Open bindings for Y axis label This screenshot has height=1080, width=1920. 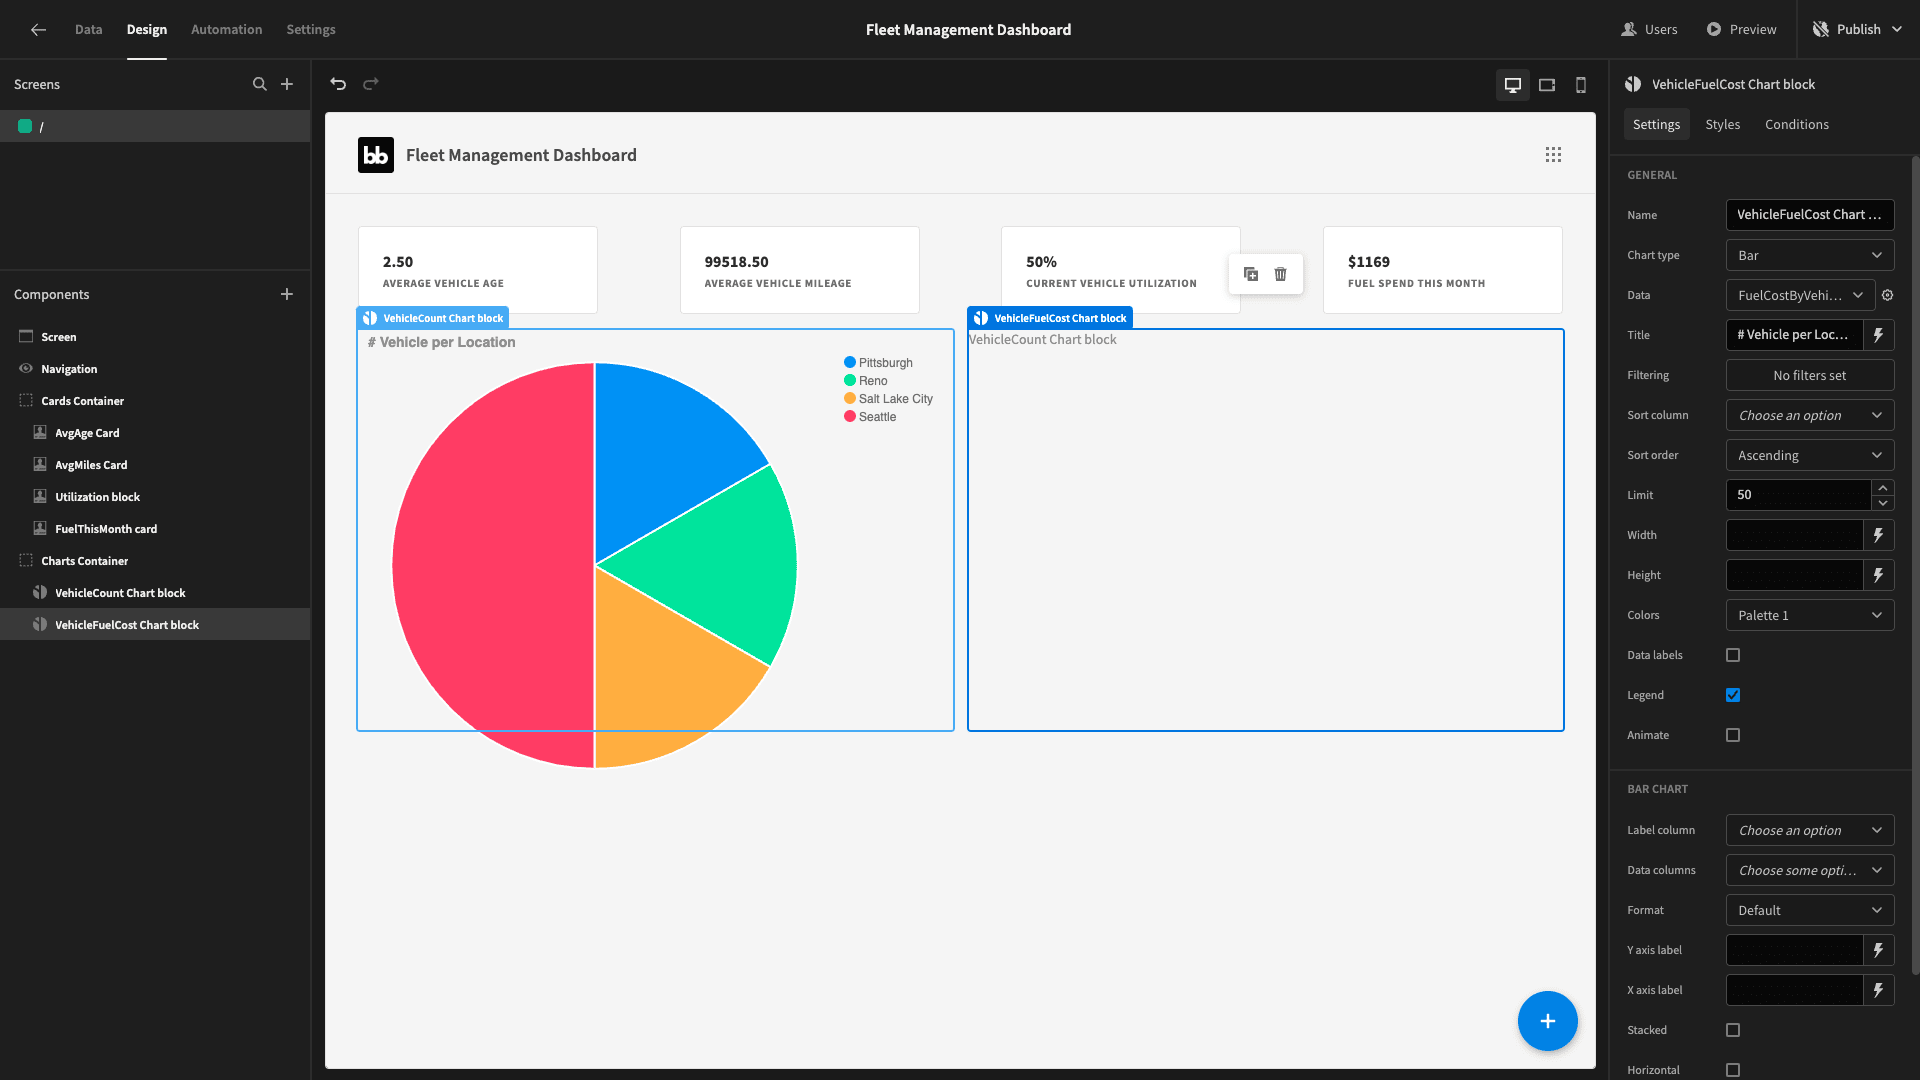point(1879,950)
